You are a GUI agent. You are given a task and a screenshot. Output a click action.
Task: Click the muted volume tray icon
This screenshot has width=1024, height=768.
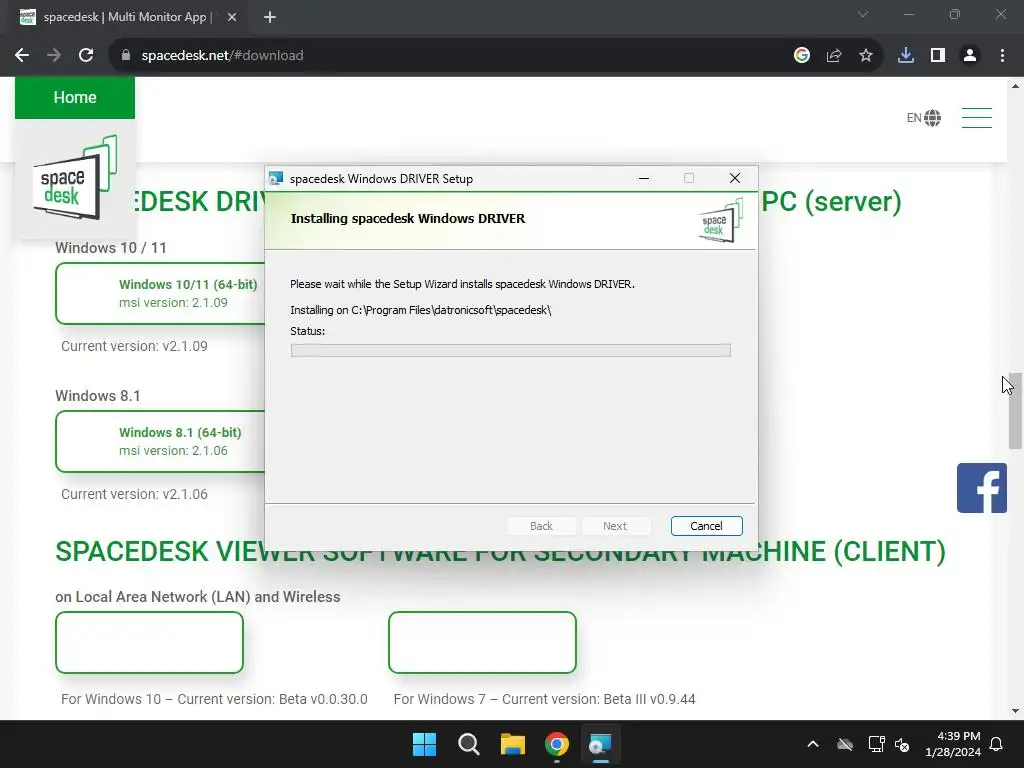(903, 744)
